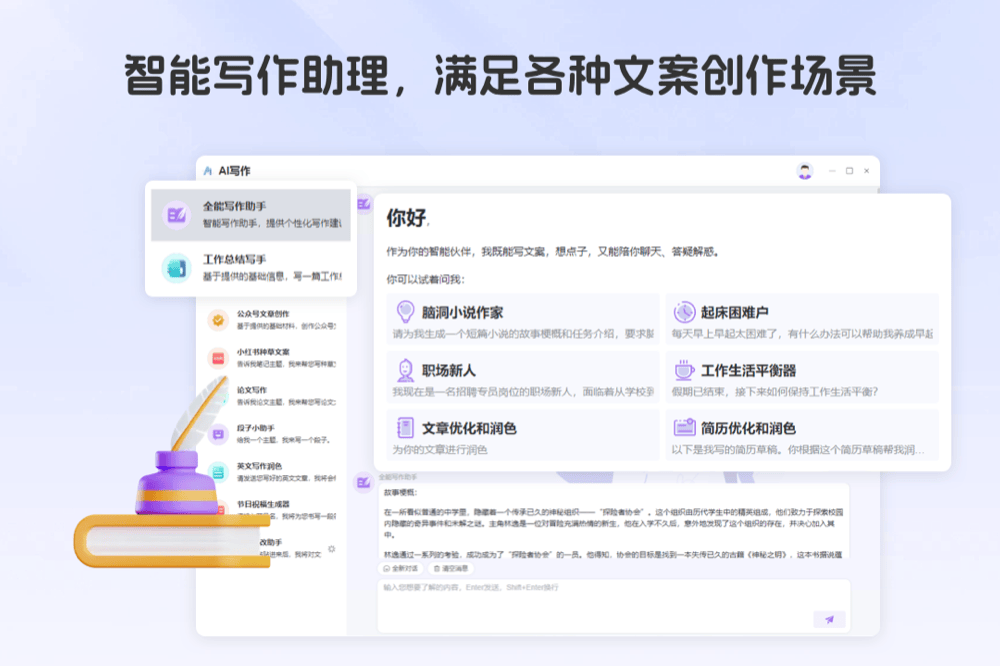The height and width of the screenshot is (666, 1000).
Task: Click the clock icon for 起床困难户
Action: 684,312
